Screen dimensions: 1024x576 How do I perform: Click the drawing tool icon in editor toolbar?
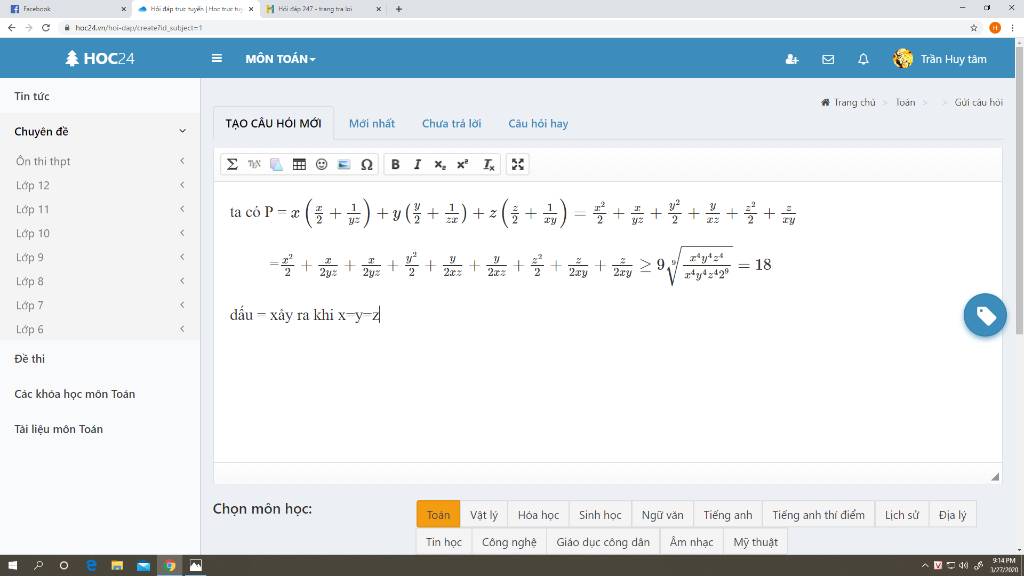pyautogui.click(x=276, y=165)
